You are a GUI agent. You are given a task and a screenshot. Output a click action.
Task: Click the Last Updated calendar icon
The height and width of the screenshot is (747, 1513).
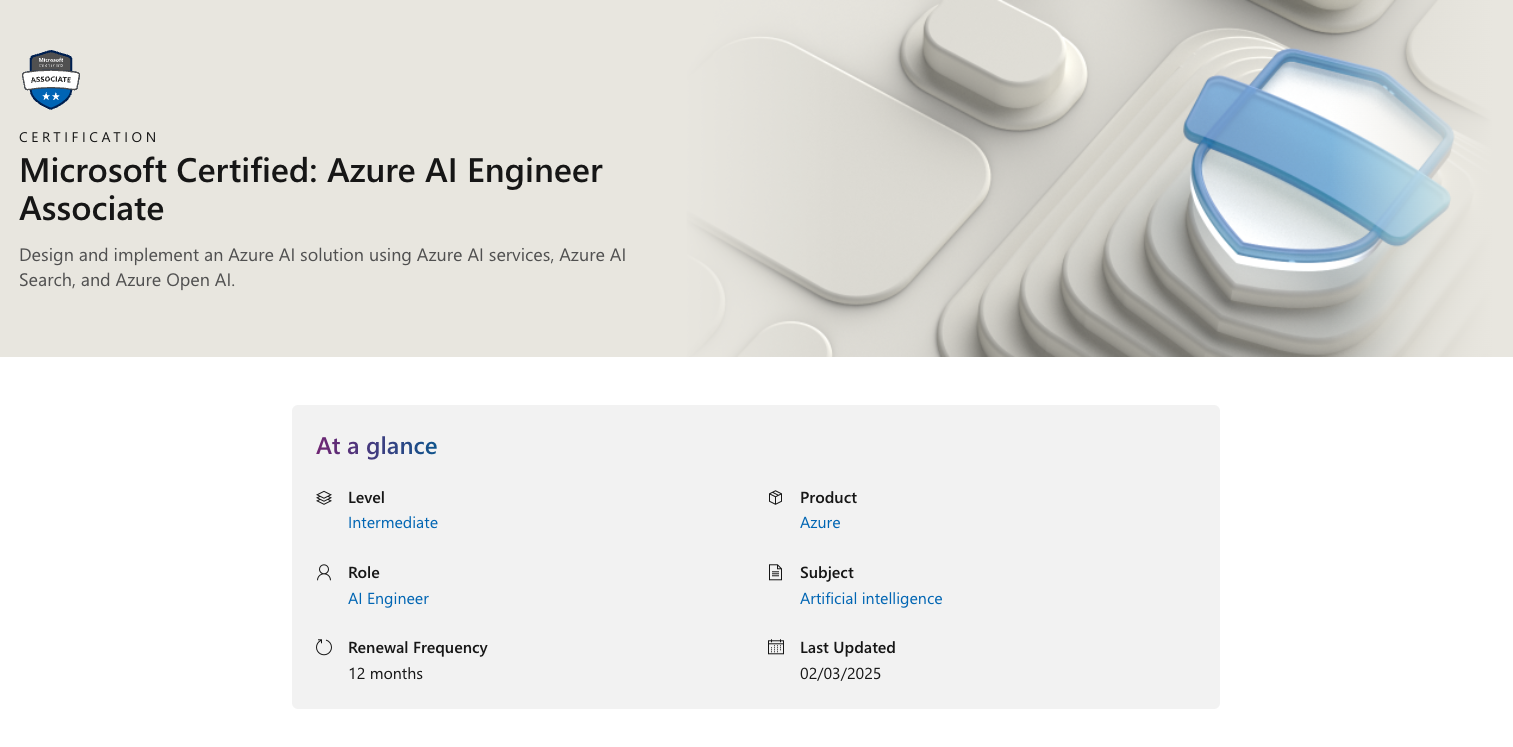[776, 647]
